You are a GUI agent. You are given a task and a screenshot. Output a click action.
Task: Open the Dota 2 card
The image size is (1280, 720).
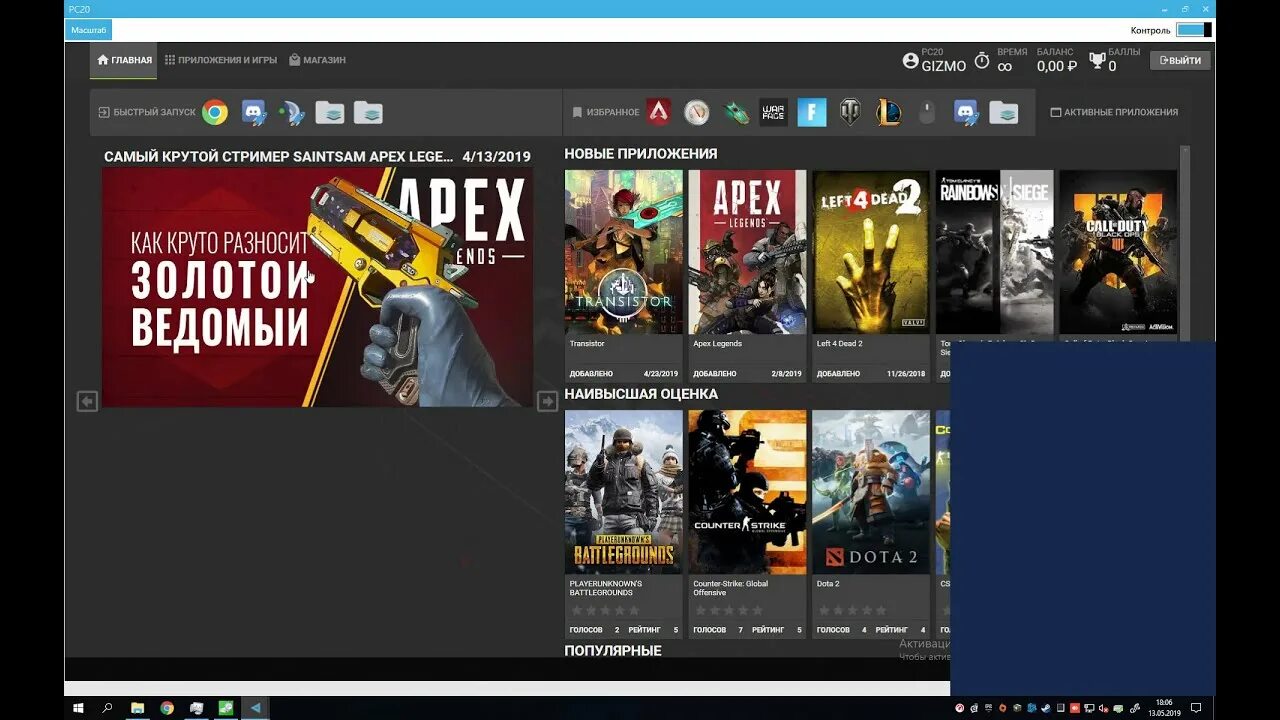point(871,523)
